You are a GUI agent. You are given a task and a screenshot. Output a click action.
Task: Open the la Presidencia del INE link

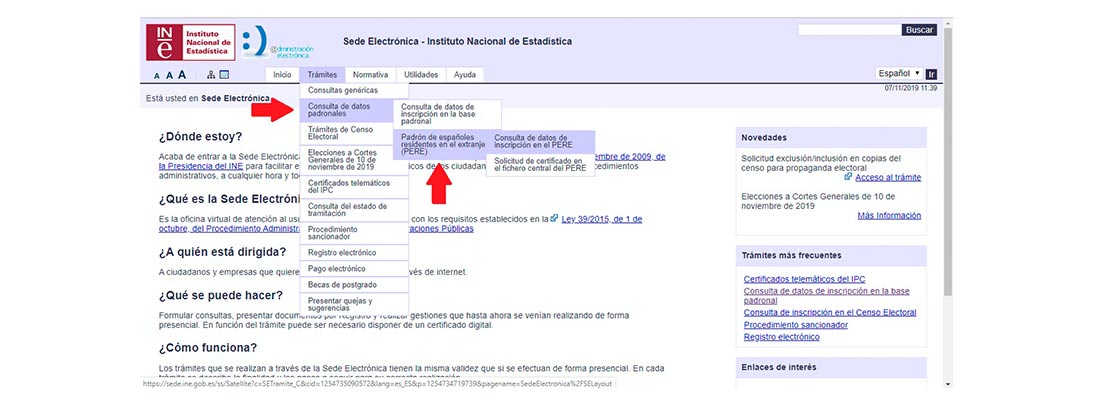(201, 166)
